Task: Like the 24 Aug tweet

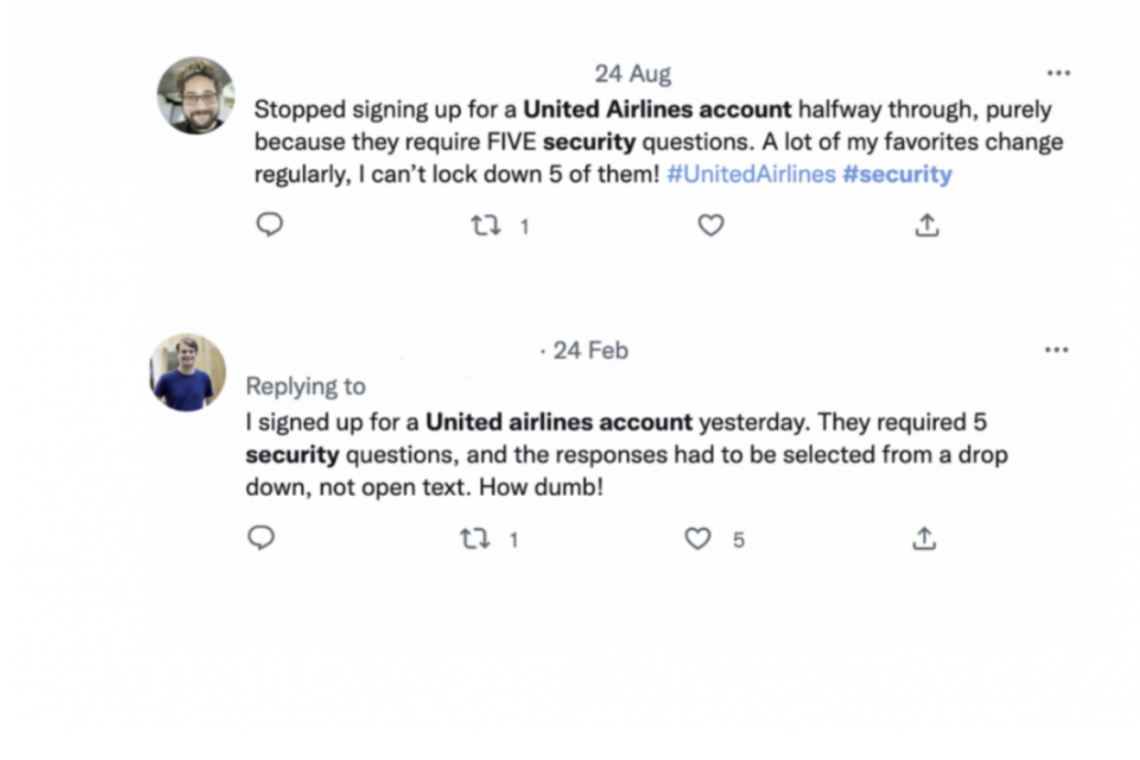Action: coord(710,226)
